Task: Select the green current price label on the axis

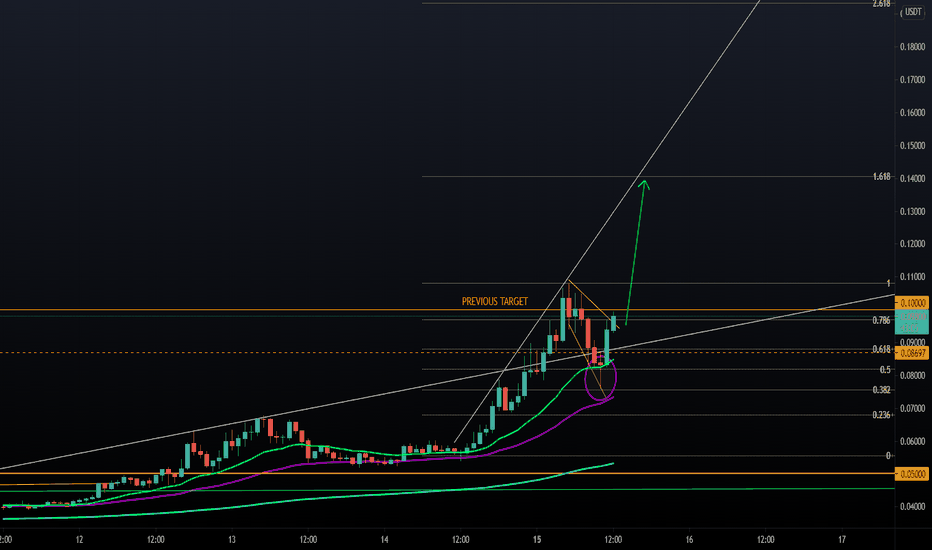Action: click(x=911, y=322)
